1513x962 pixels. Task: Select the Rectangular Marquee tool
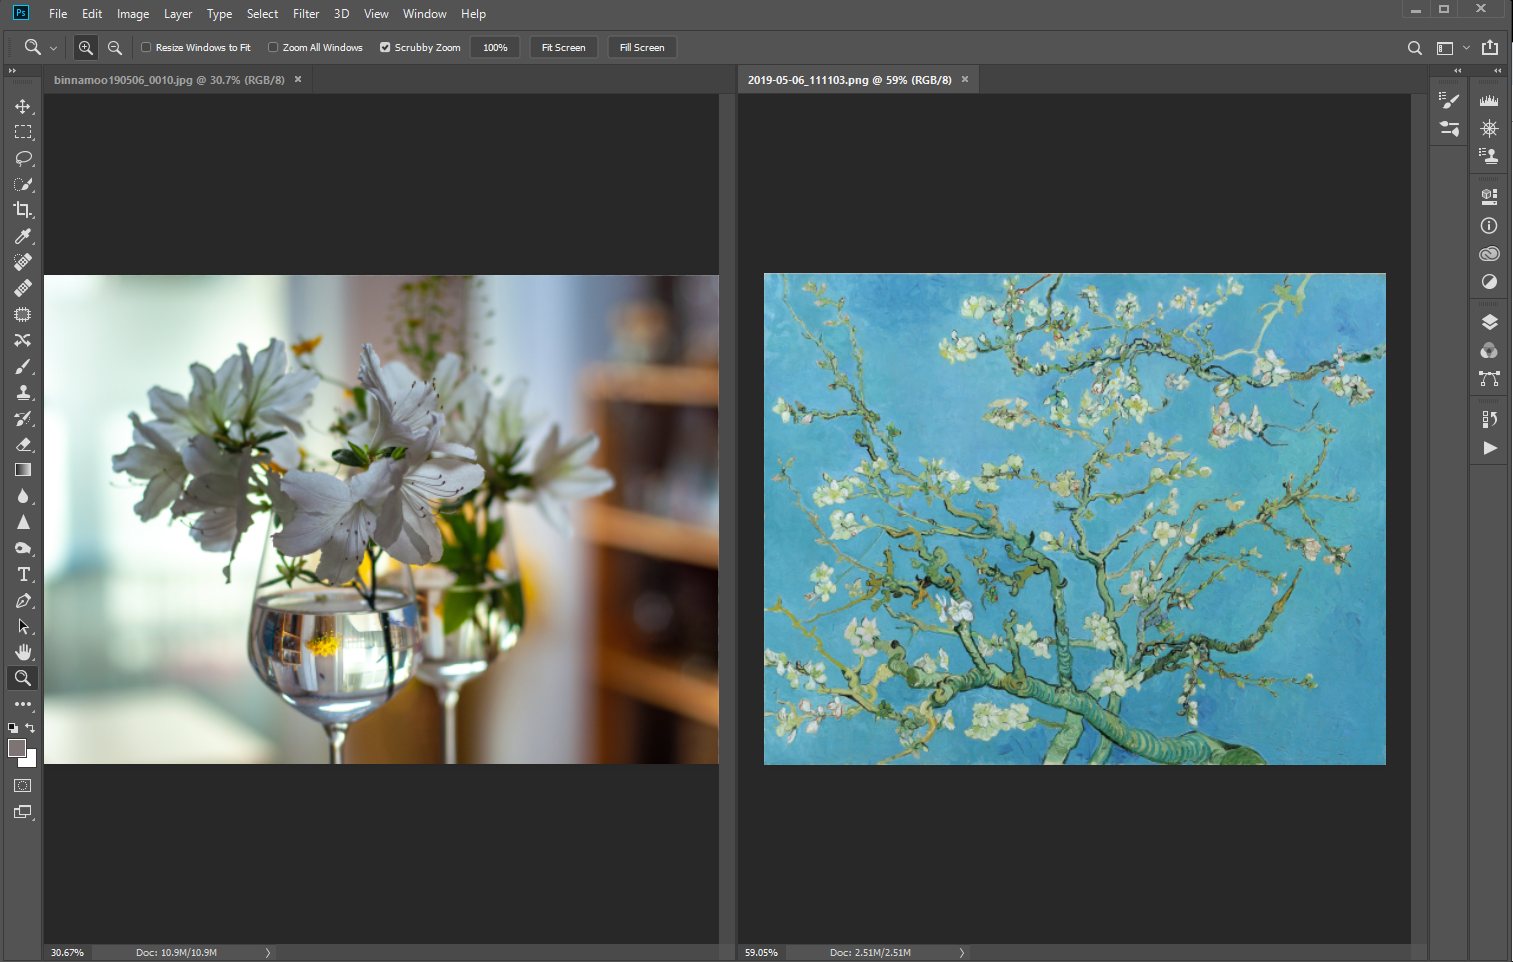(x=23, y=132)
